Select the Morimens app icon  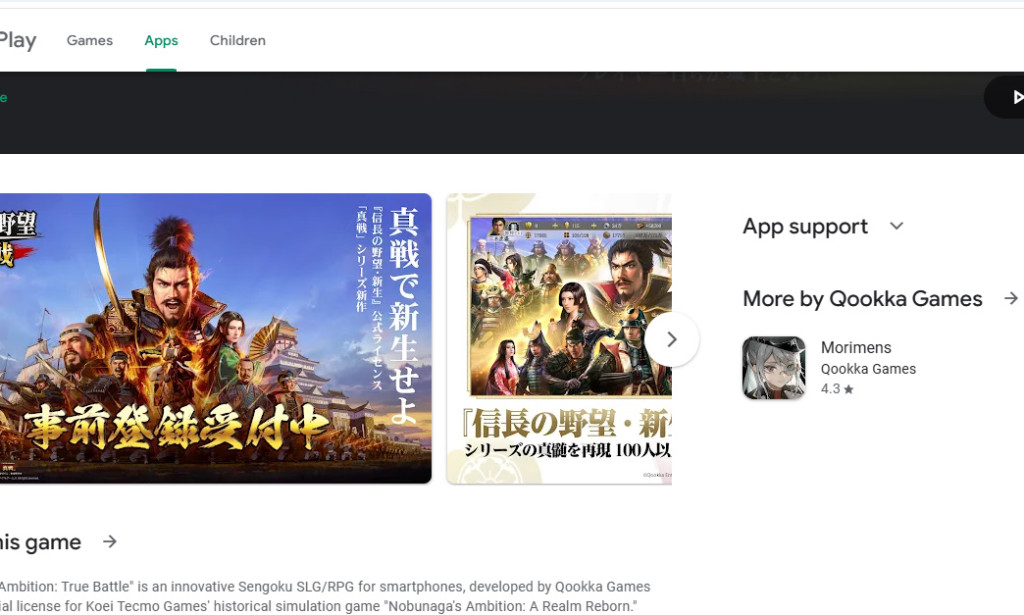point(773,368)
